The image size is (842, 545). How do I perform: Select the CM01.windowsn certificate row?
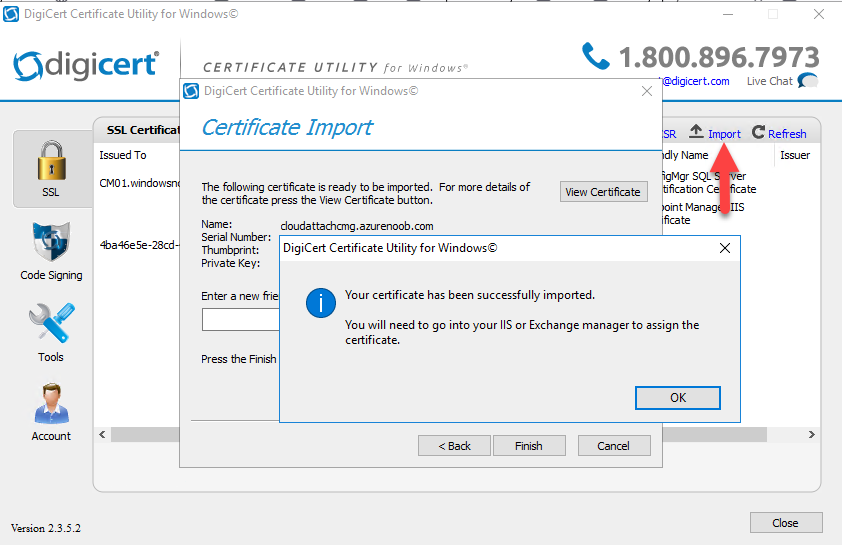point(140,183)
